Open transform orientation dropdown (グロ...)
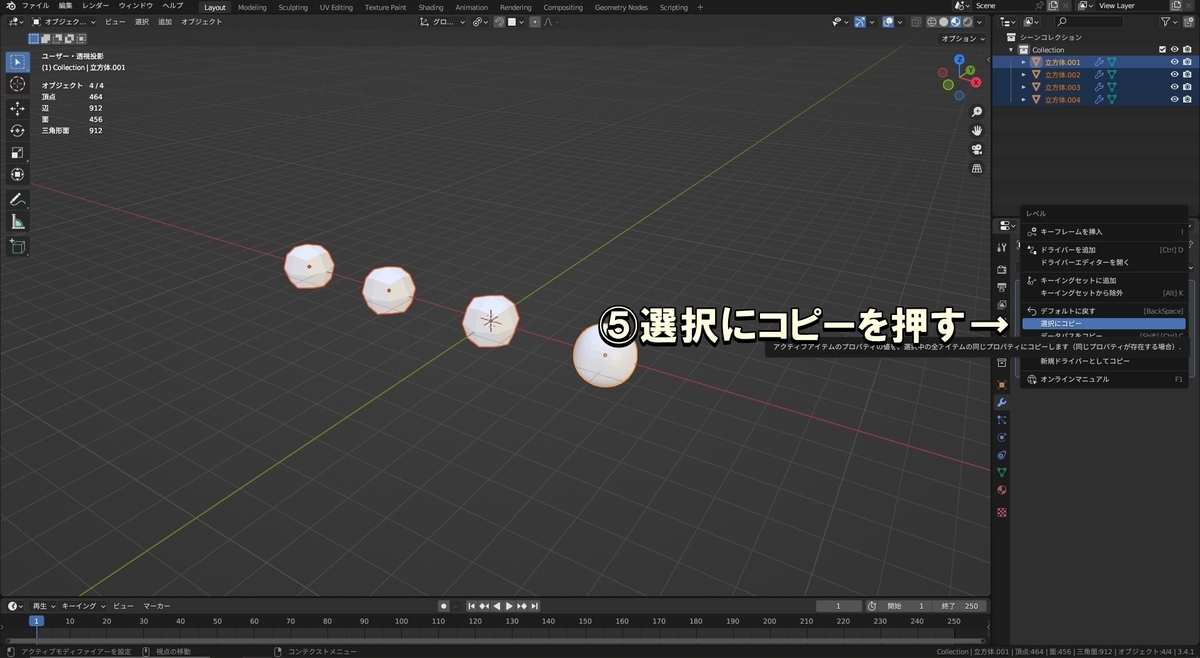 tap(443, 21)
